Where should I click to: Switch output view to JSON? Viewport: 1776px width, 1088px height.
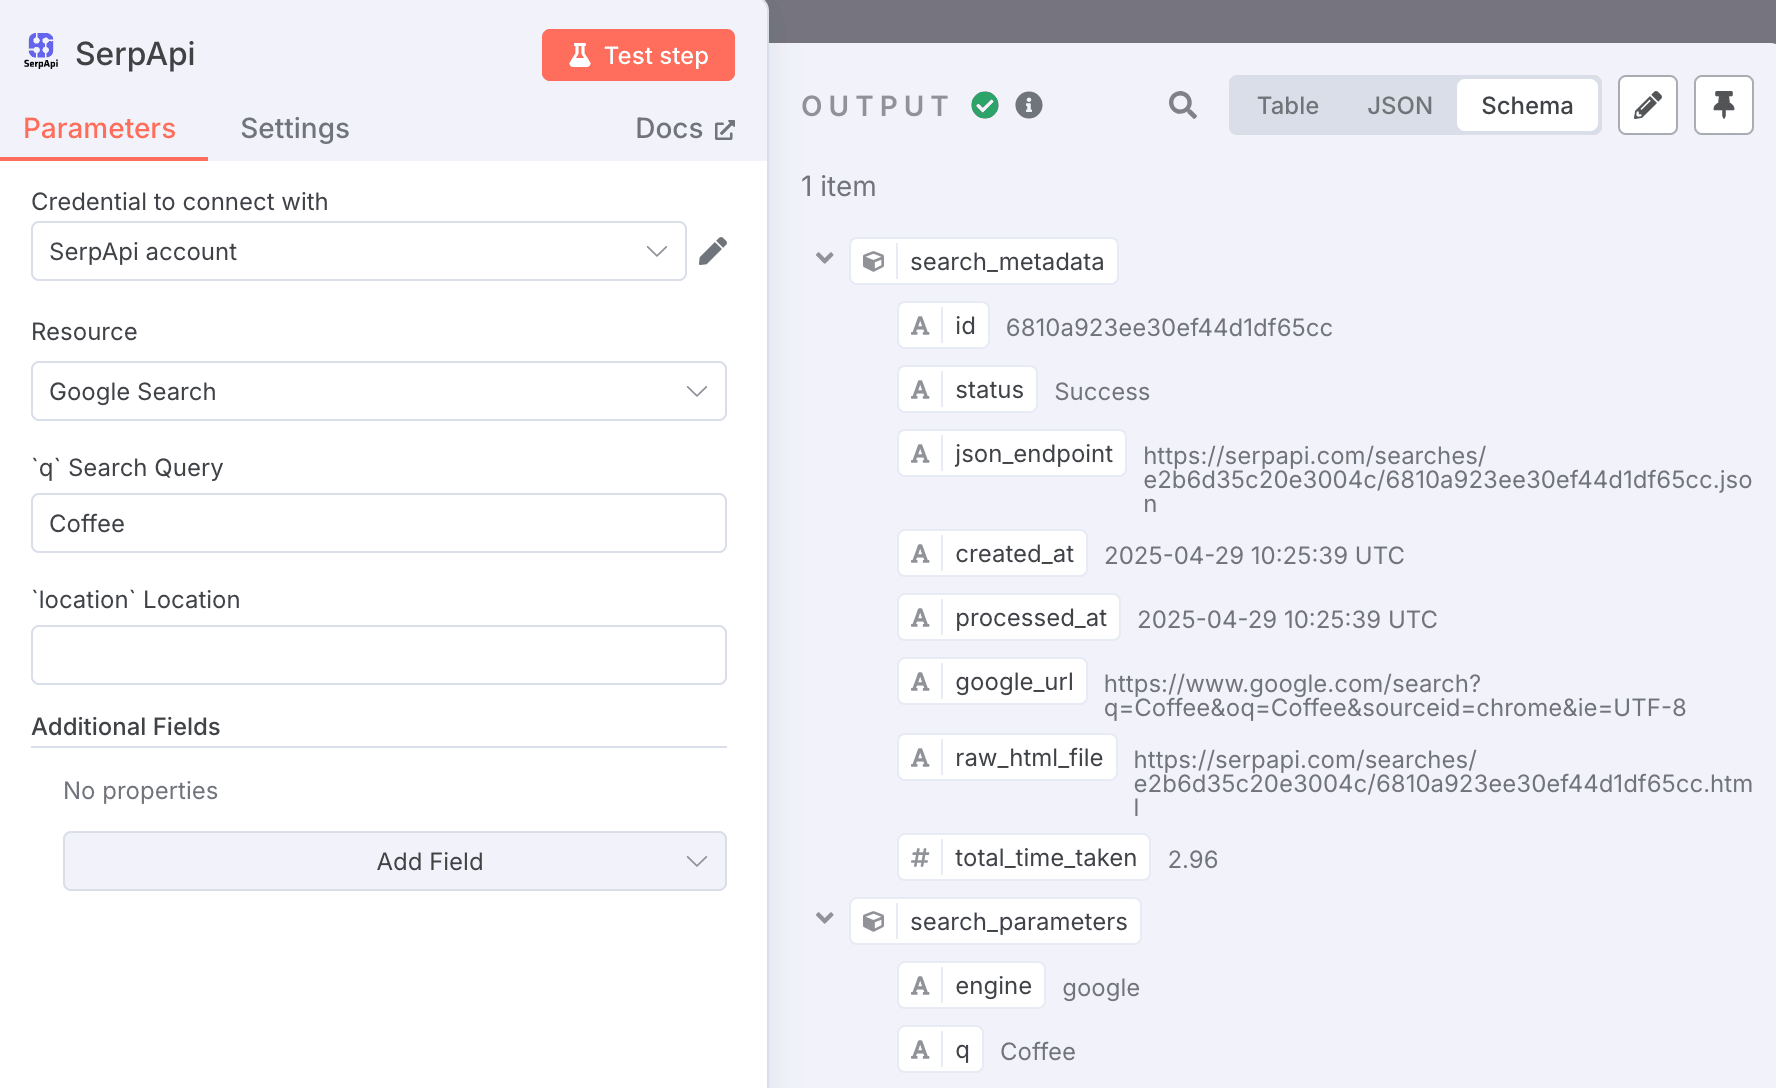(1400, 105)
